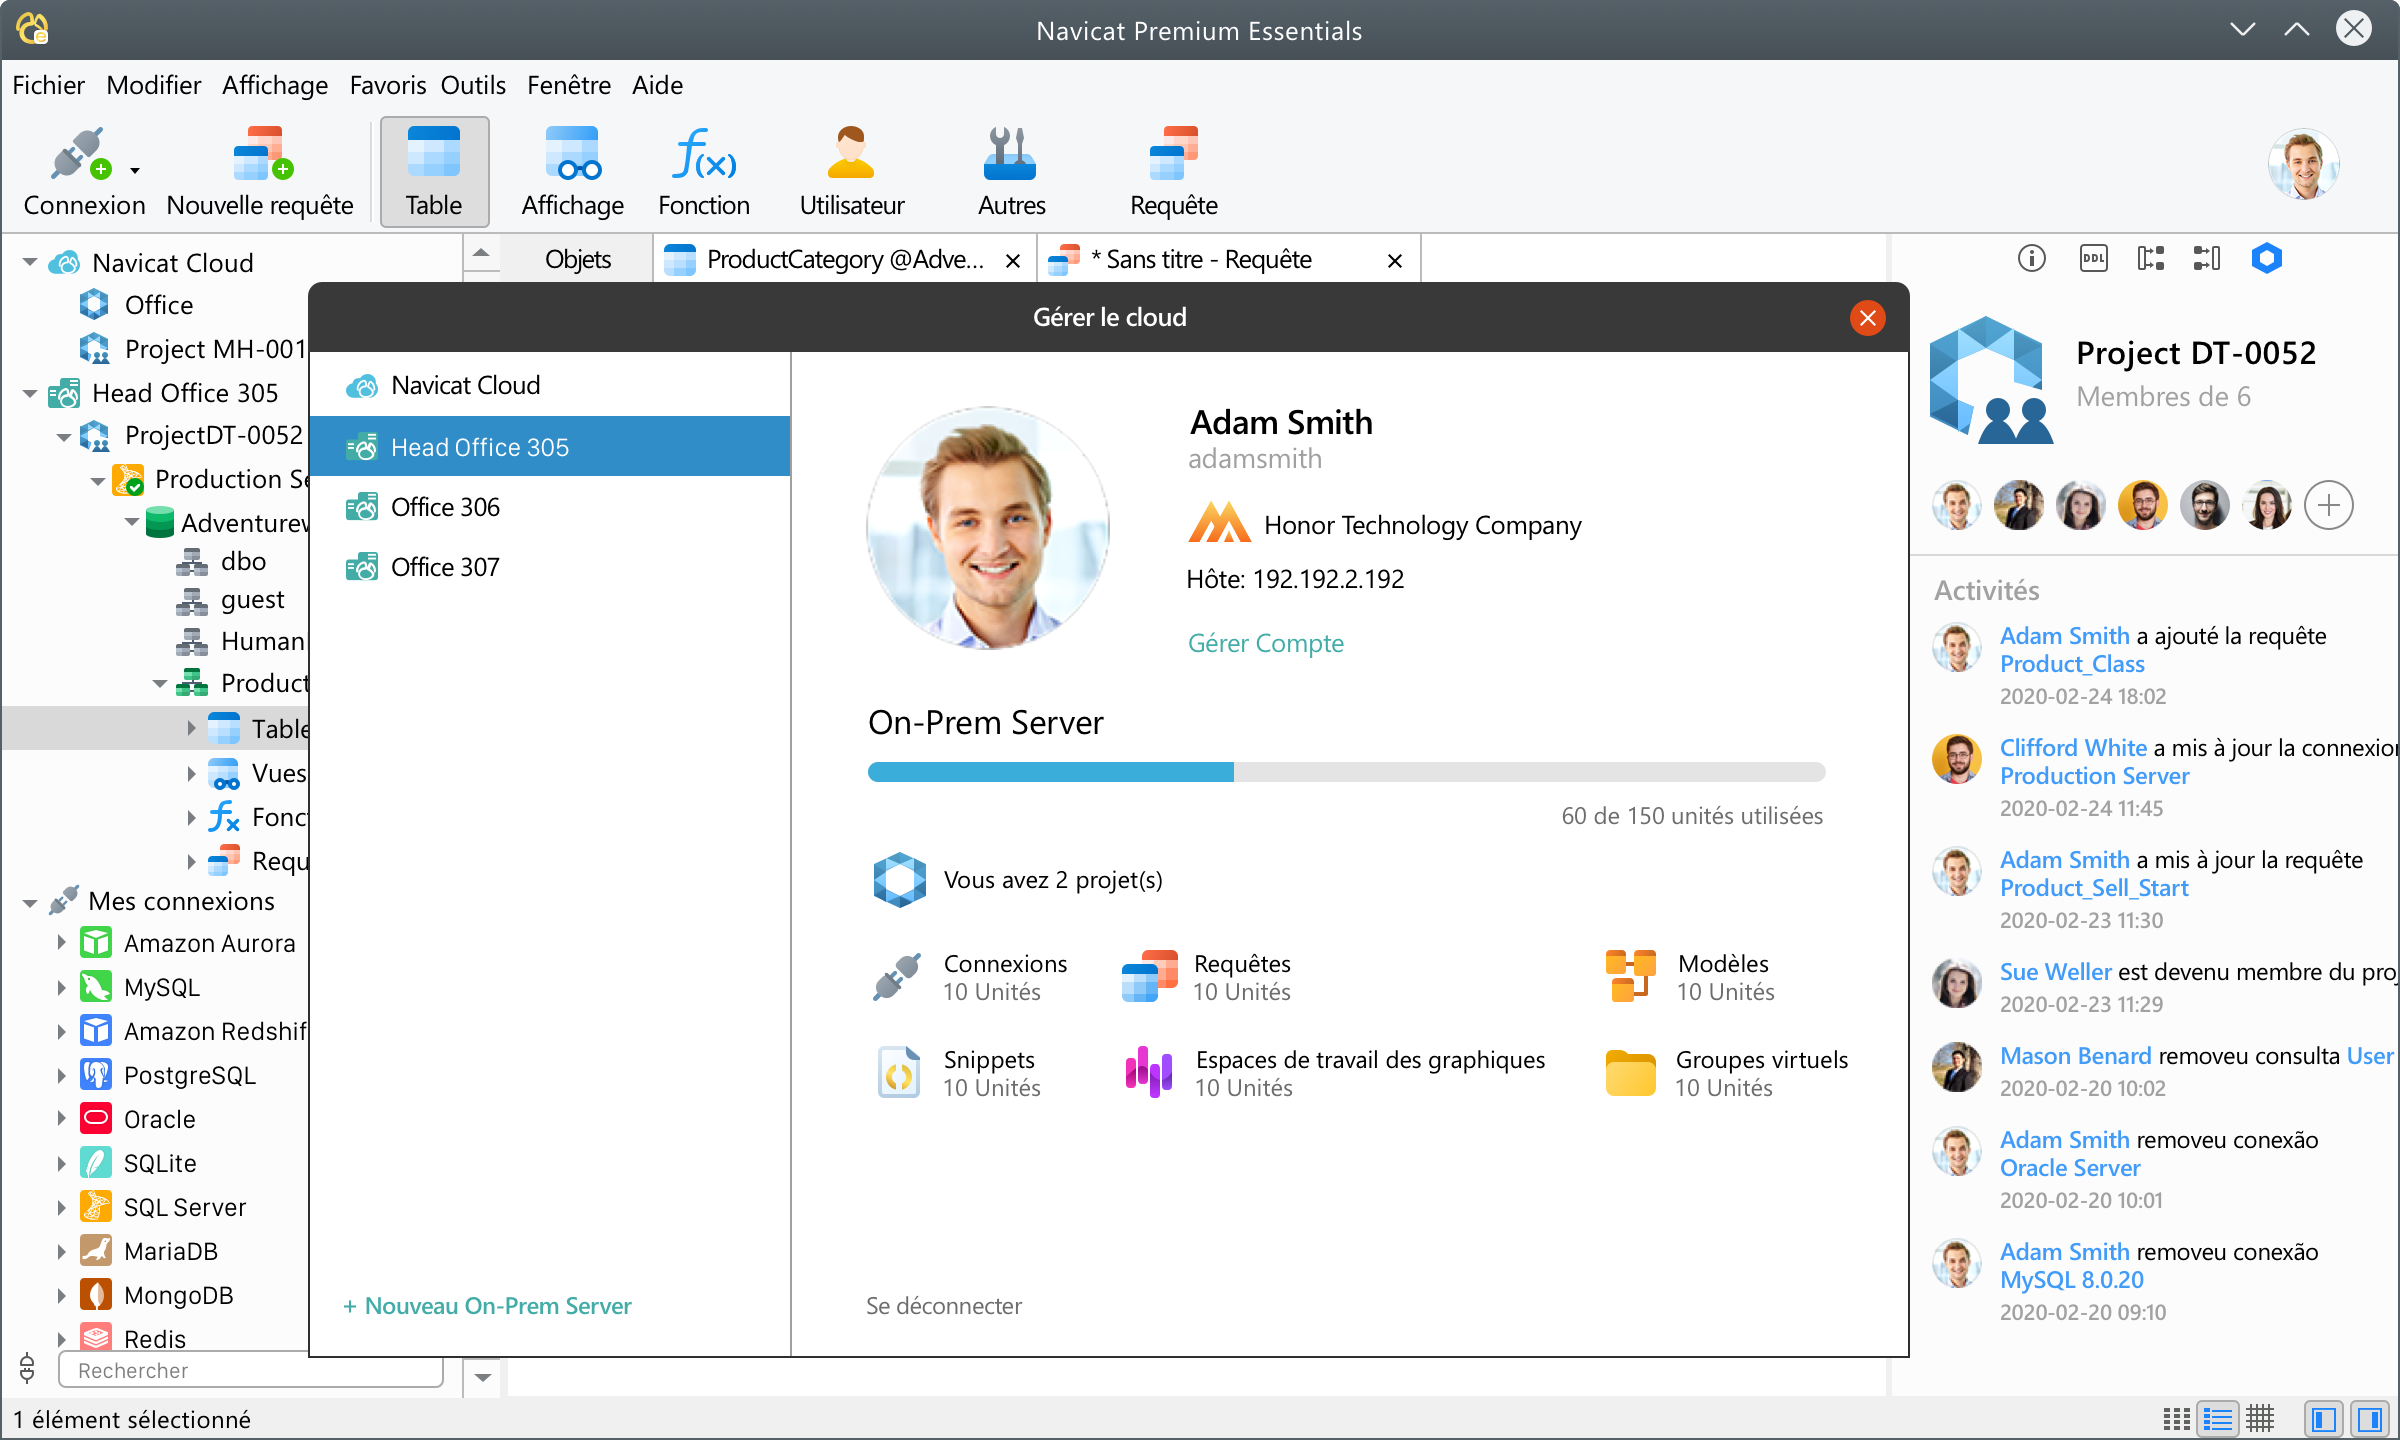Select MongoDB connection in sidebar

point(178,1295)
